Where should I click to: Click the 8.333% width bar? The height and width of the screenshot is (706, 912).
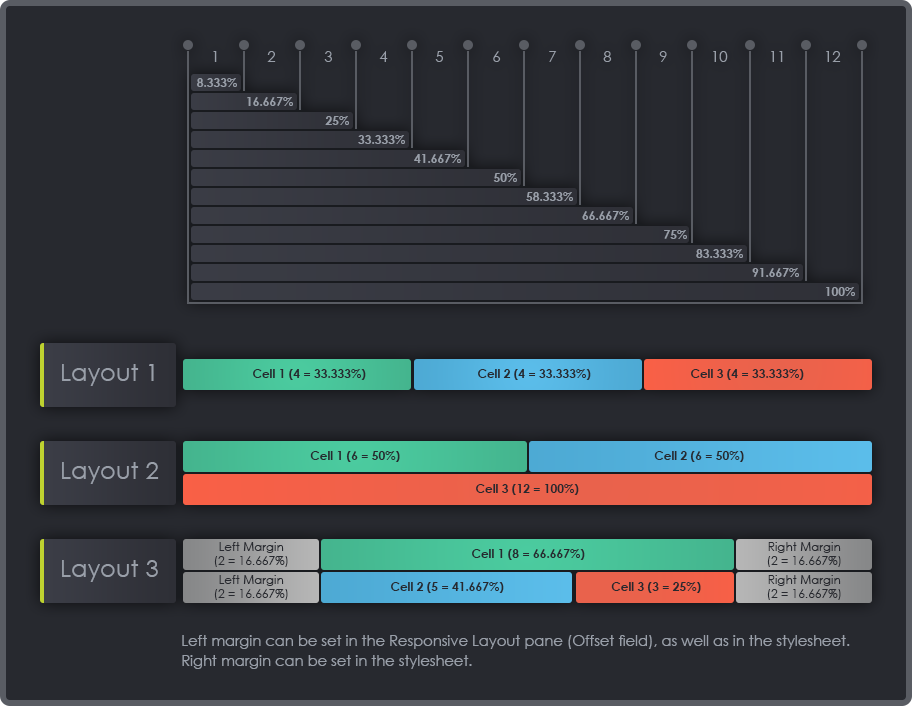pos(216,83)
